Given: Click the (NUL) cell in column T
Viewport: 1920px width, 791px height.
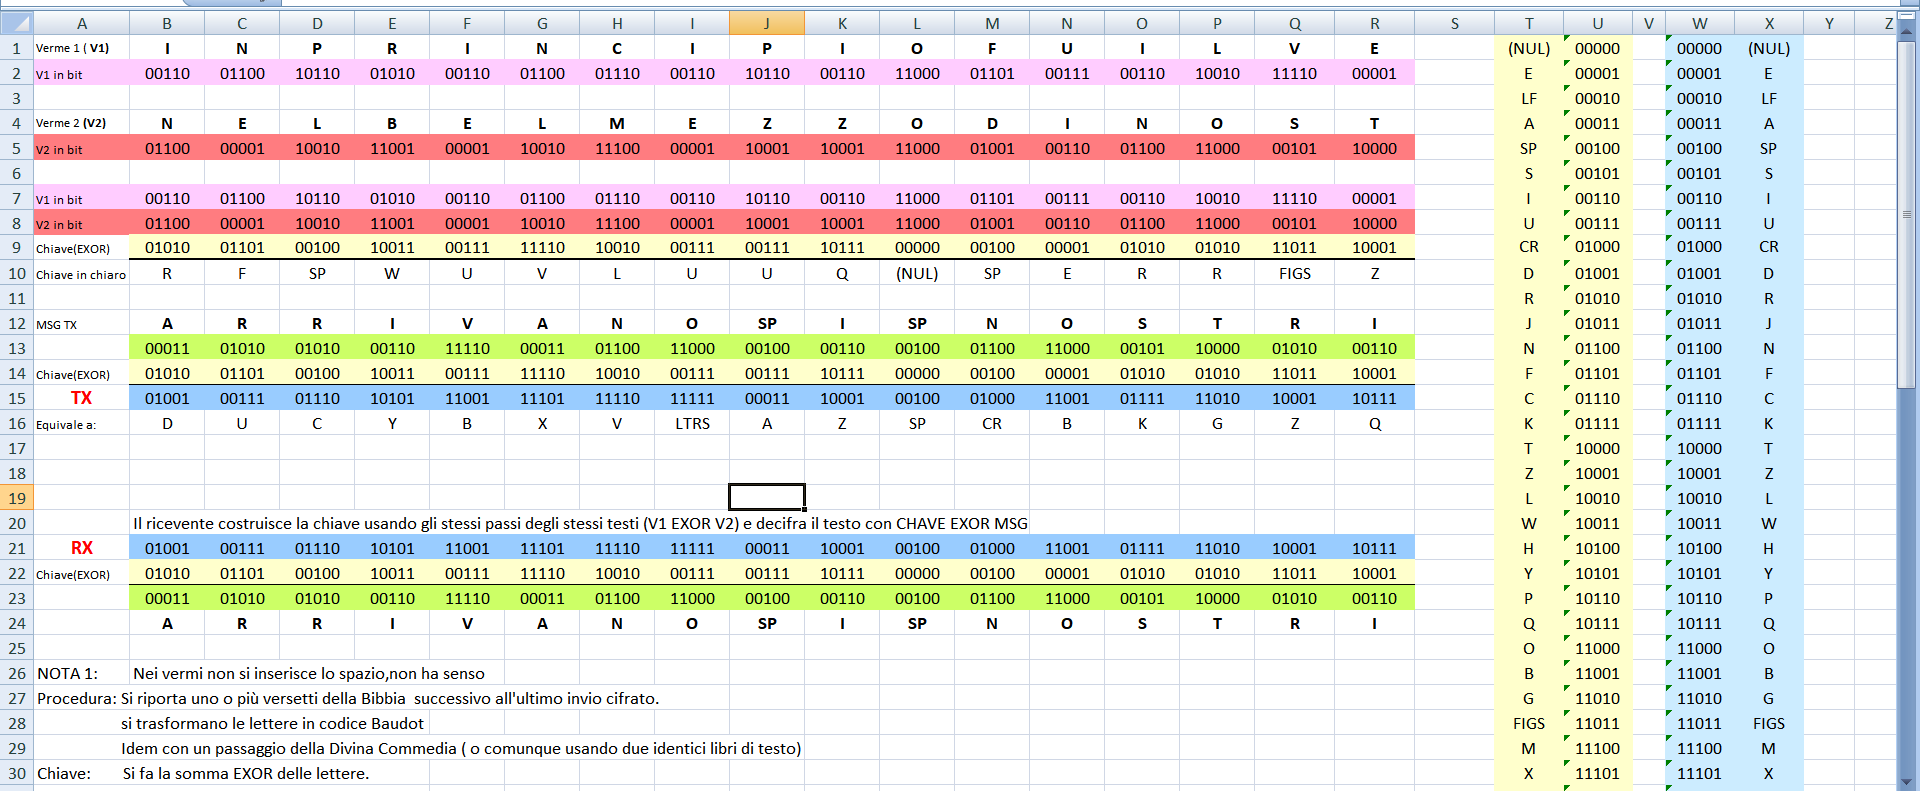Looking at the screenshot, I should (1528, 48).
